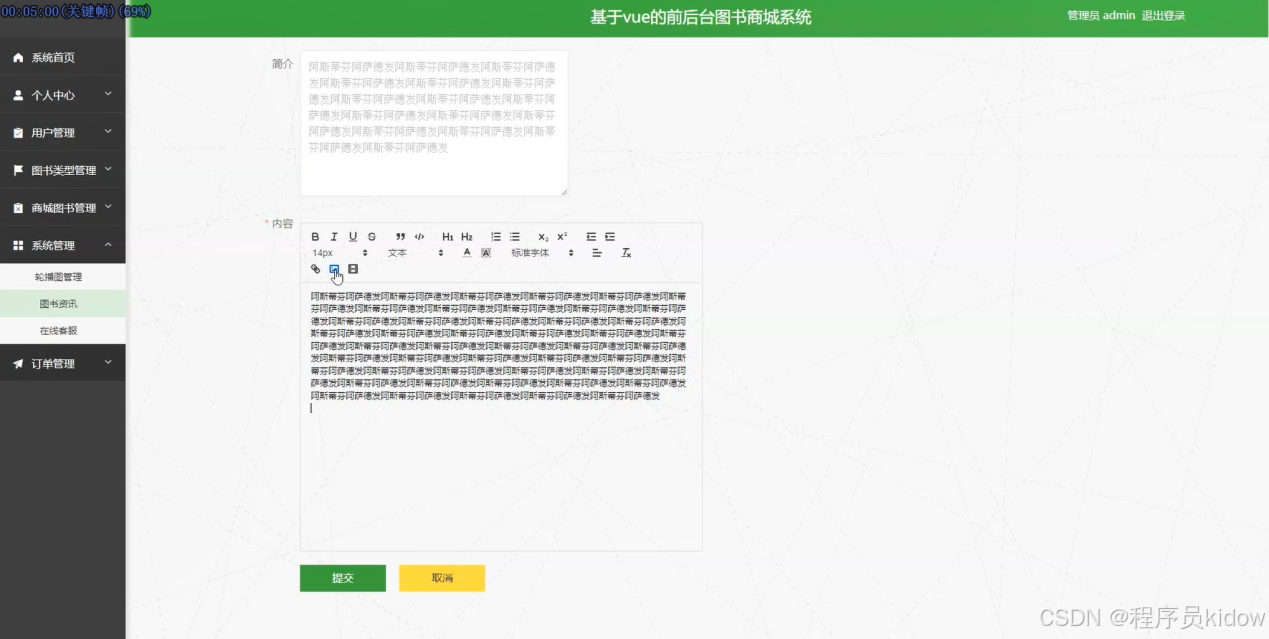The width and height of the screenshot is (1269, 639).
Task: Click the 管理员 admin label
Action: tap(1101, 16)
